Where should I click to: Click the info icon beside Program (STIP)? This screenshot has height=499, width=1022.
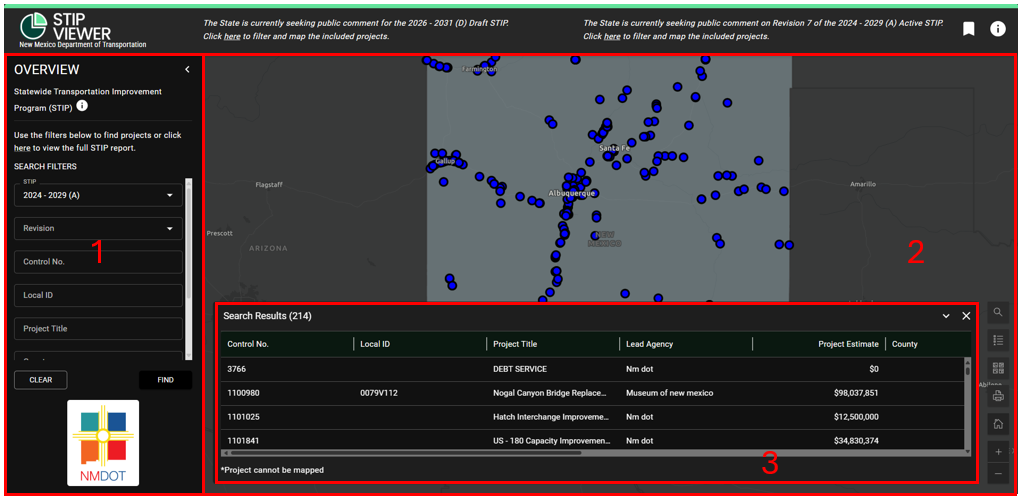click(x=81, y=106)
